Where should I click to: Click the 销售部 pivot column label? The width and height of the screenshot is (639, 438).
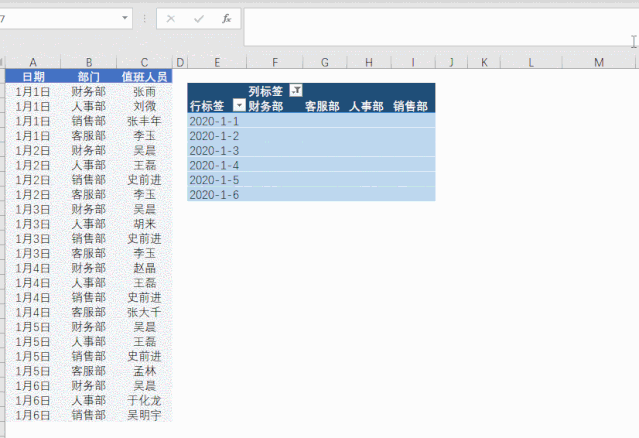click(410, 105)
